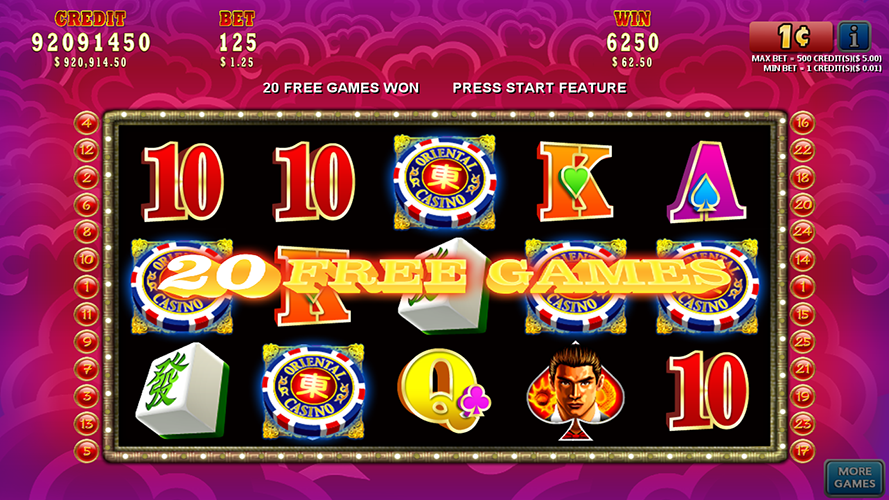Click the 20 FREE GAMES banner

click(444, 275)
